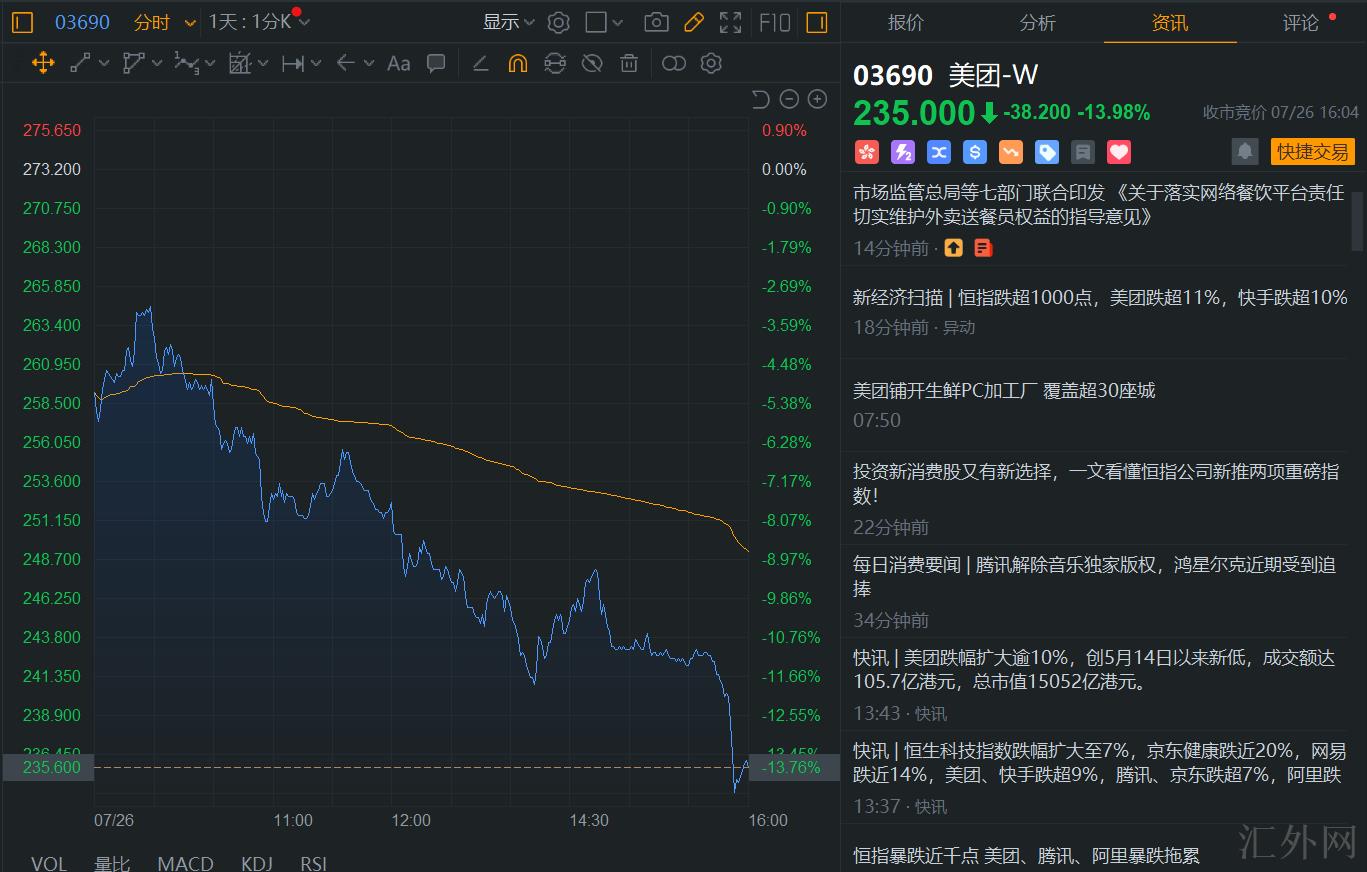1367x872 pixels.
Task: Click the magnet snap drawing tool
Action: [517, 64]
